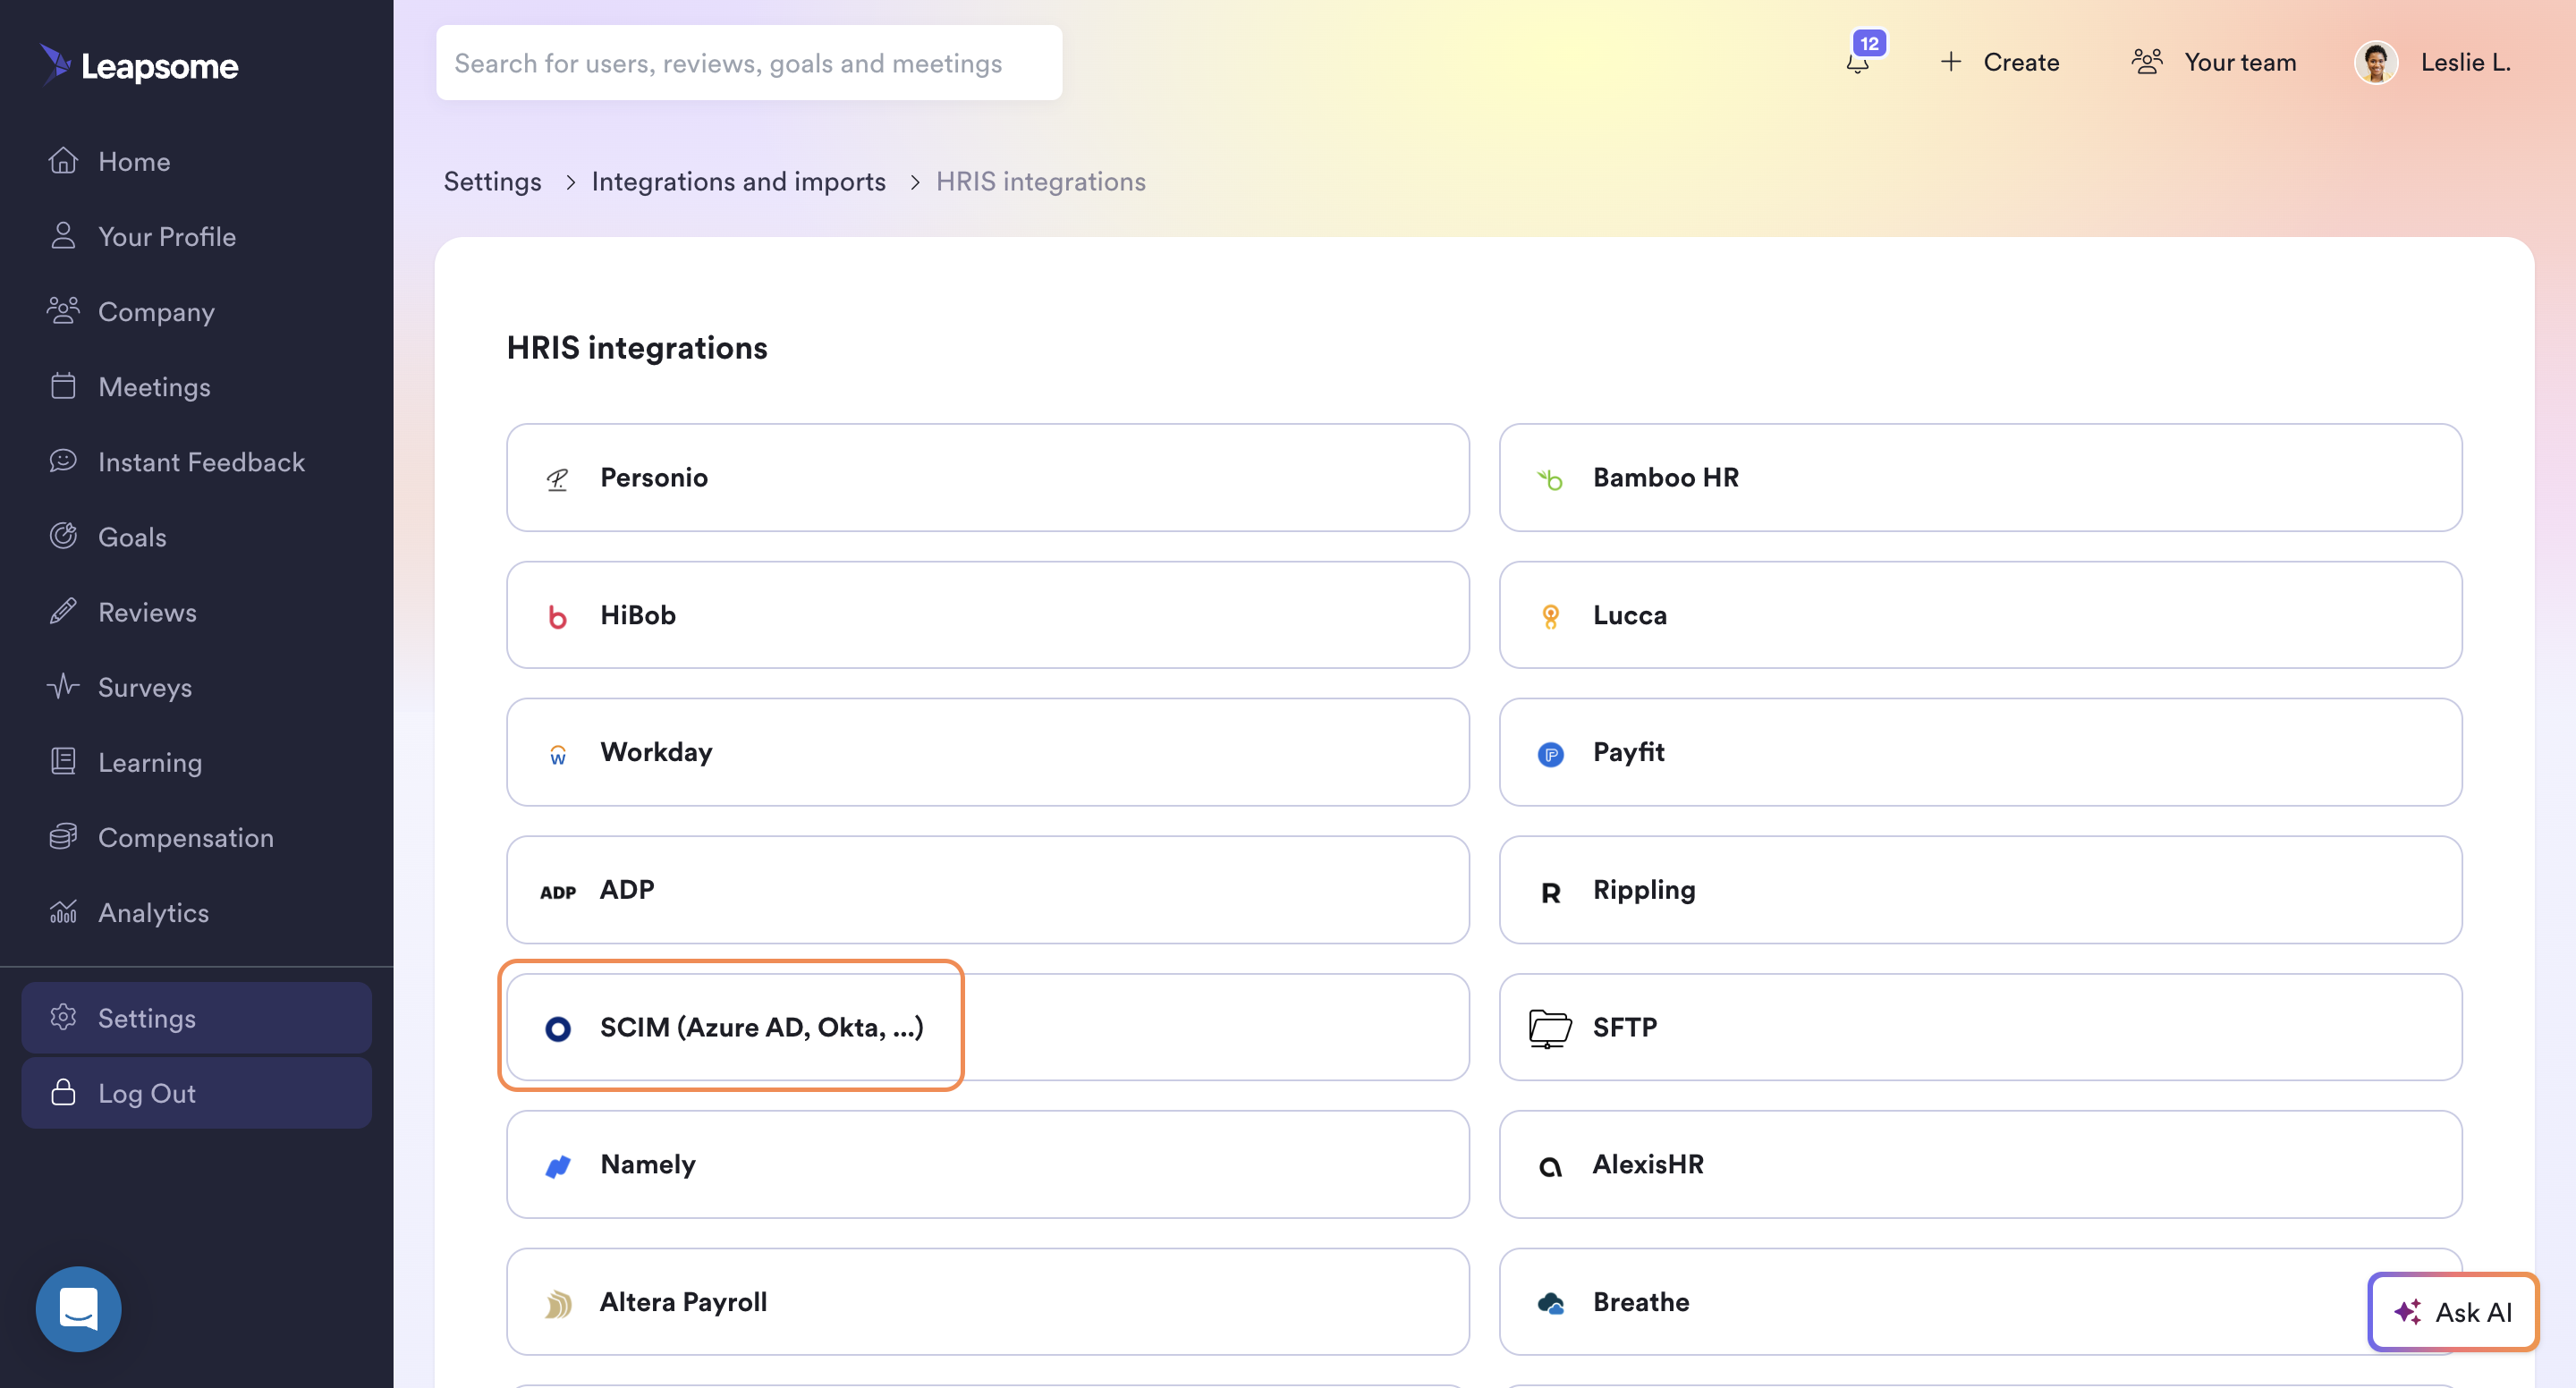2576x1388 pixels.
Task: Open the notifications bell
Action: [1857, 62]
